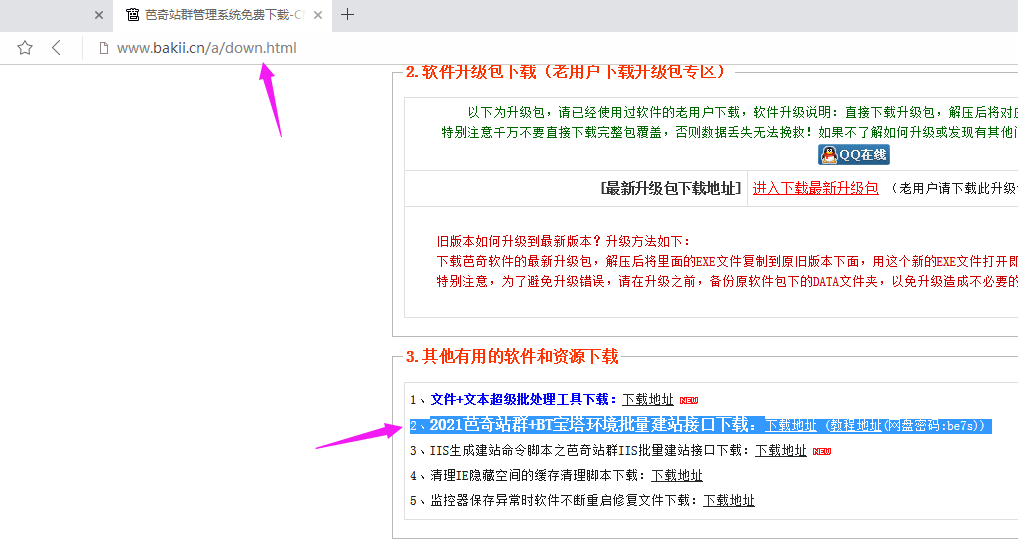Open a new tab with the plus button
The height and width of the screenshot is (545, 1018).
347,14
